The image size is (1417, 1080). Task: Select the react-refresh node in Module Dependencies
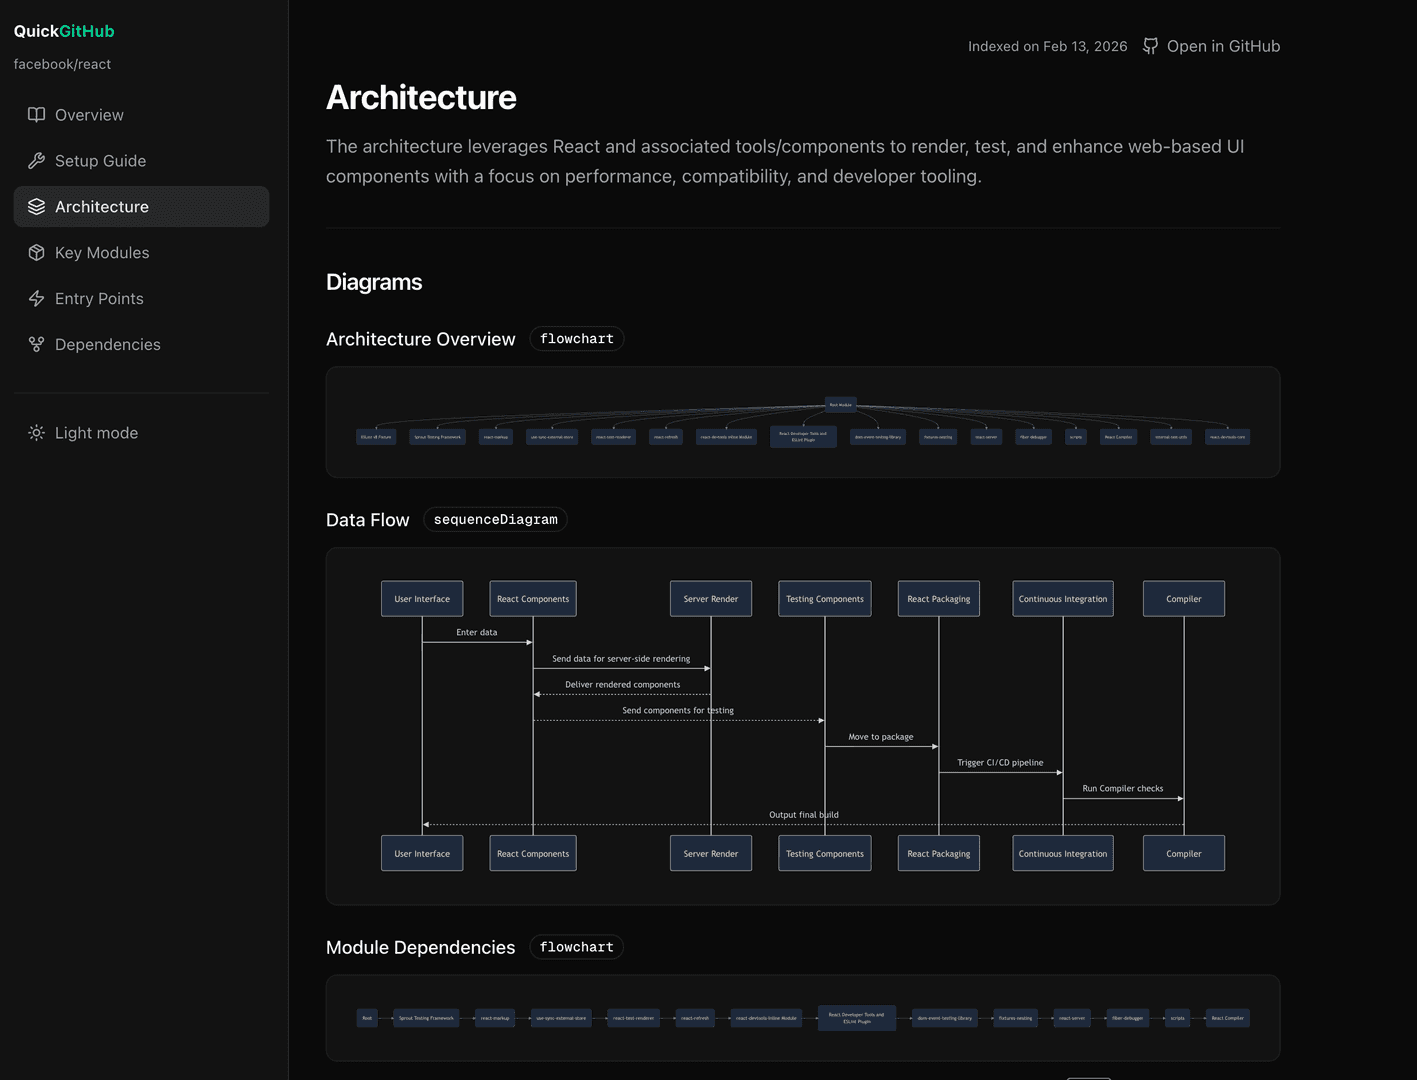695,1018
